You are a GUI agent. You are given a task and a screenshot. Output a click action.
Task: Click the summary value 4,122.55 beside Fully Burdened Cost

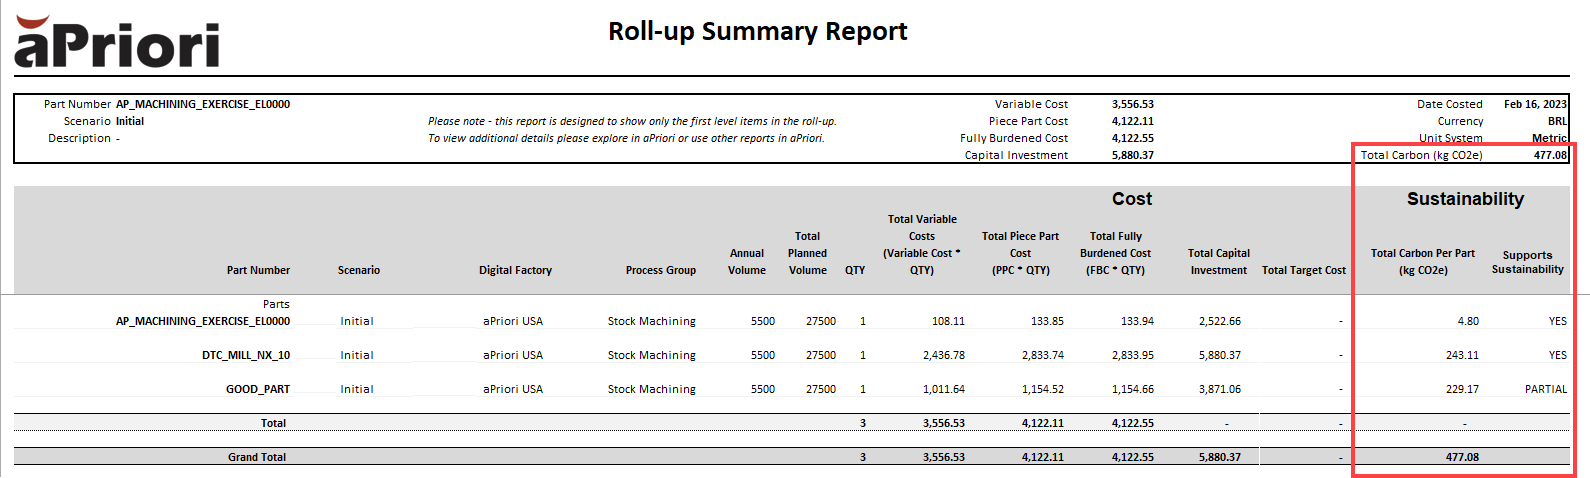1133,138
